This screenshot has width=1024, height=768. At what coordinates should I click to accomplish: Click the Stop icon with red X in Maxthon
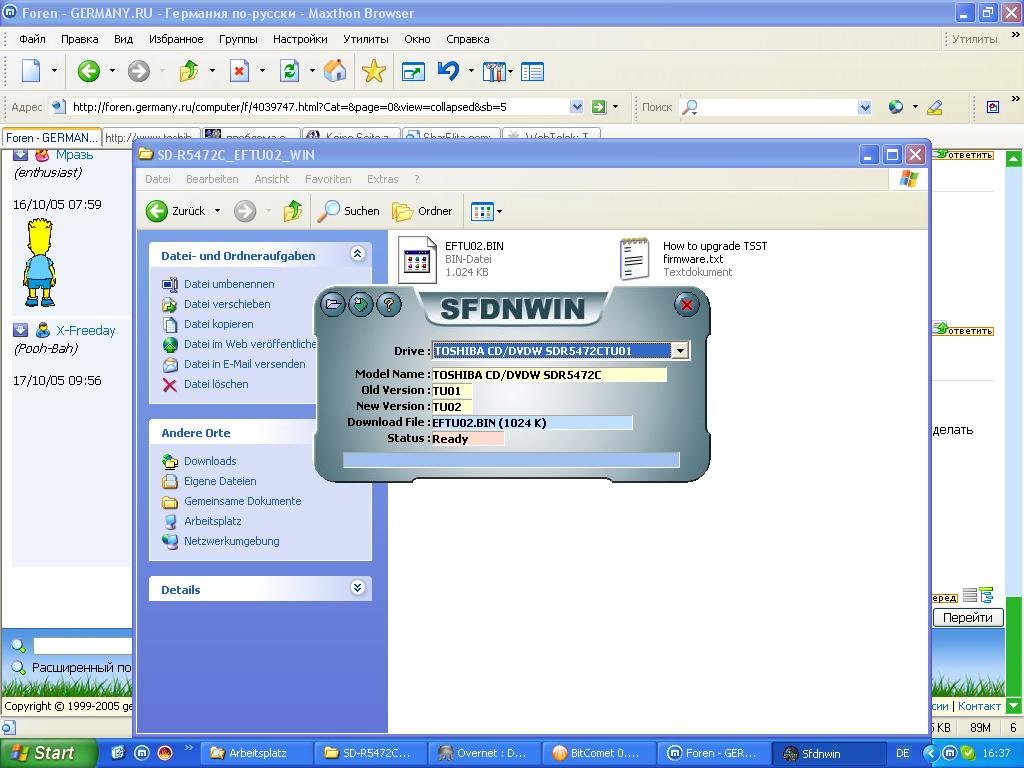(240, 71)
